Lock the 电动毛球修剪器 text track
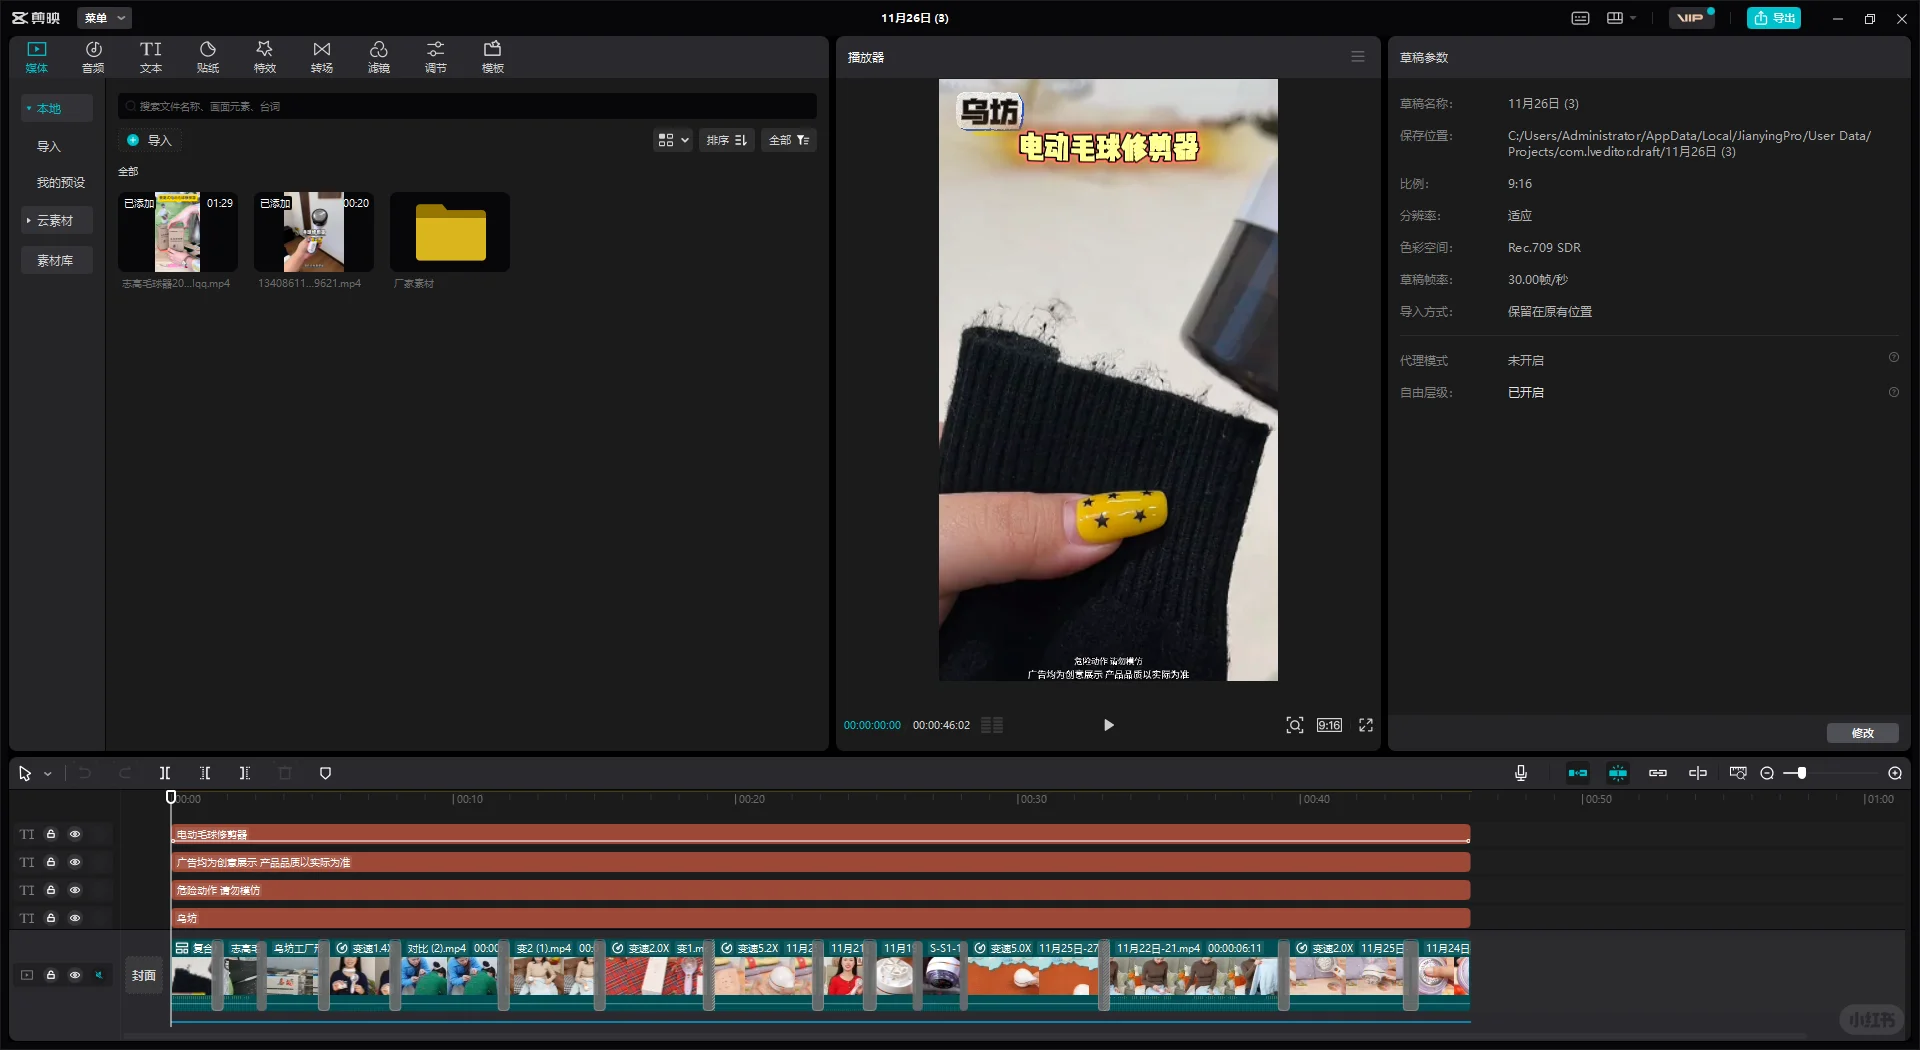The height and width of the screenshot is (1050, 1920). click(x=51, y=834)
